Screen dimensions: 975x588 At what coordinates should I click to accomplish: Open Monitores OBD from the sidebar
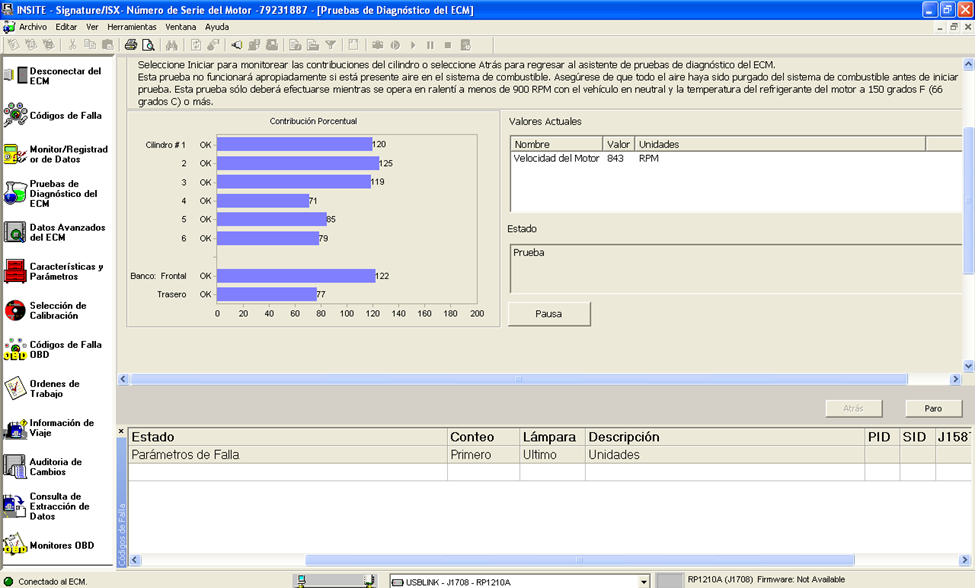point(15,545)
